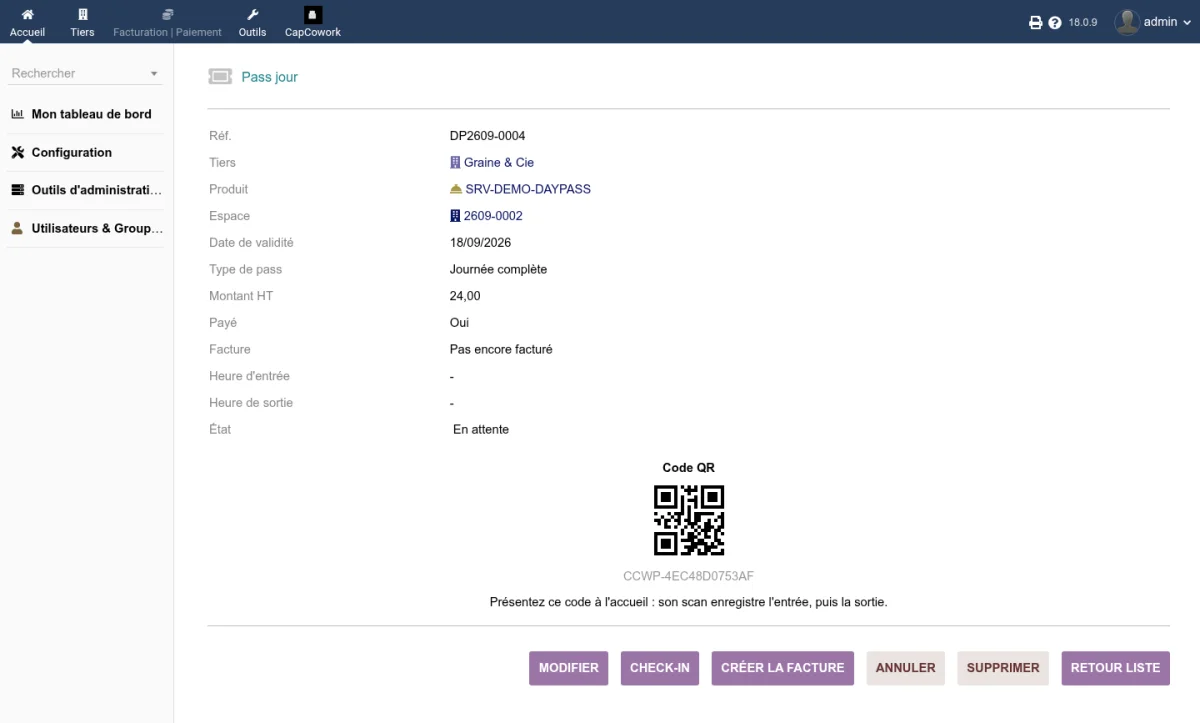Open the help question mark icon
Image resolution: width=1200 pixels, height=723 pixels.
point(1055,22)
